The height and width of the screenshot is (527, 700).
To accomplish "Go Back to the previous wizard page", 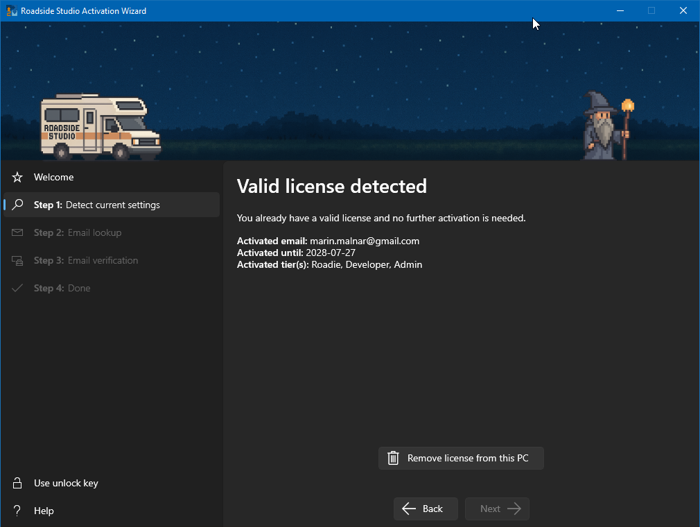I will (x=425, y=509).
